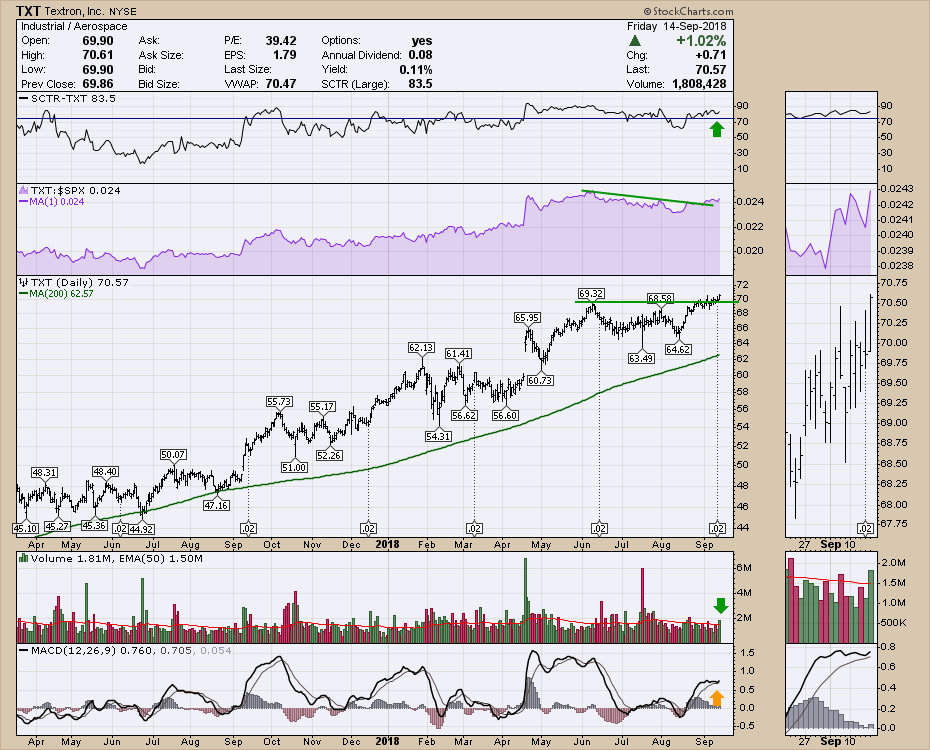Click the 69.32 peak price label

(x=591, y=293)
